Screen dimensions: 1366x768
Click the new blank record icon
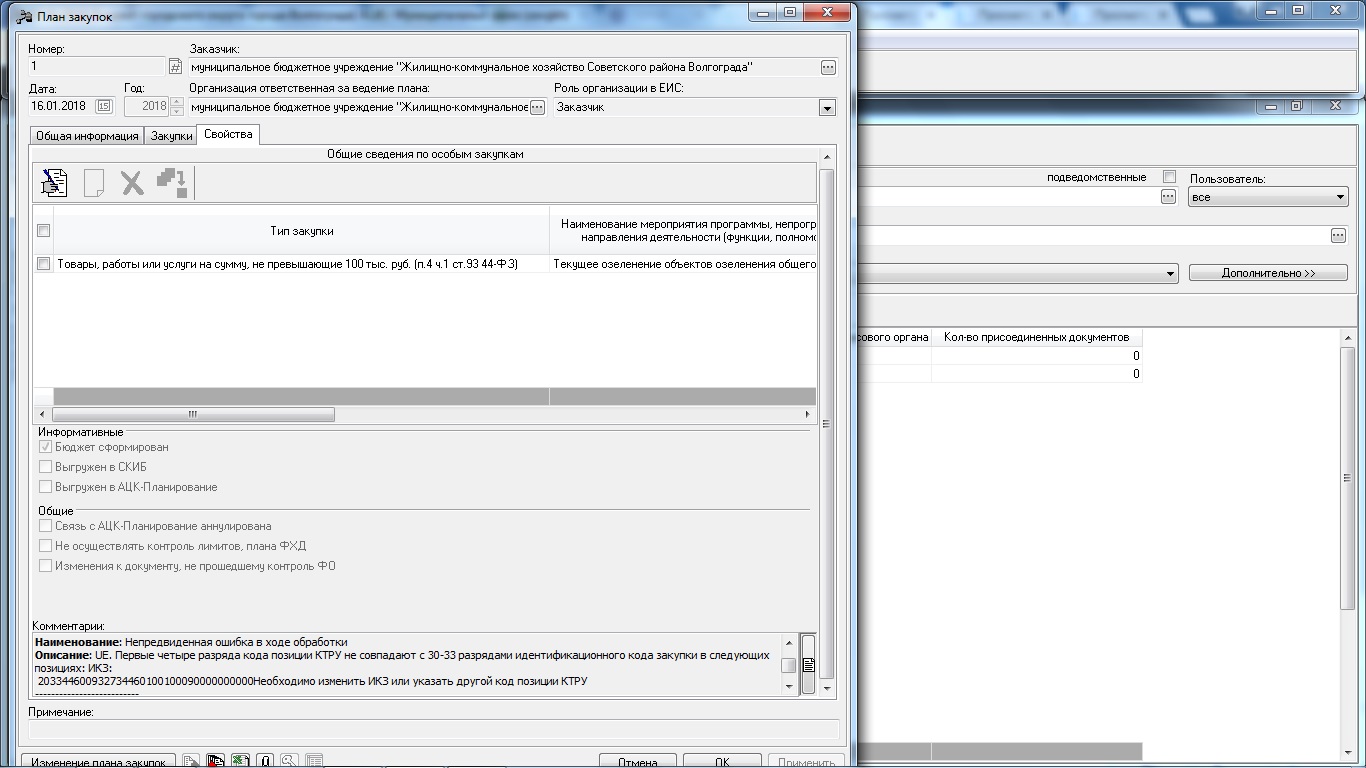click(x=94, y=183)
